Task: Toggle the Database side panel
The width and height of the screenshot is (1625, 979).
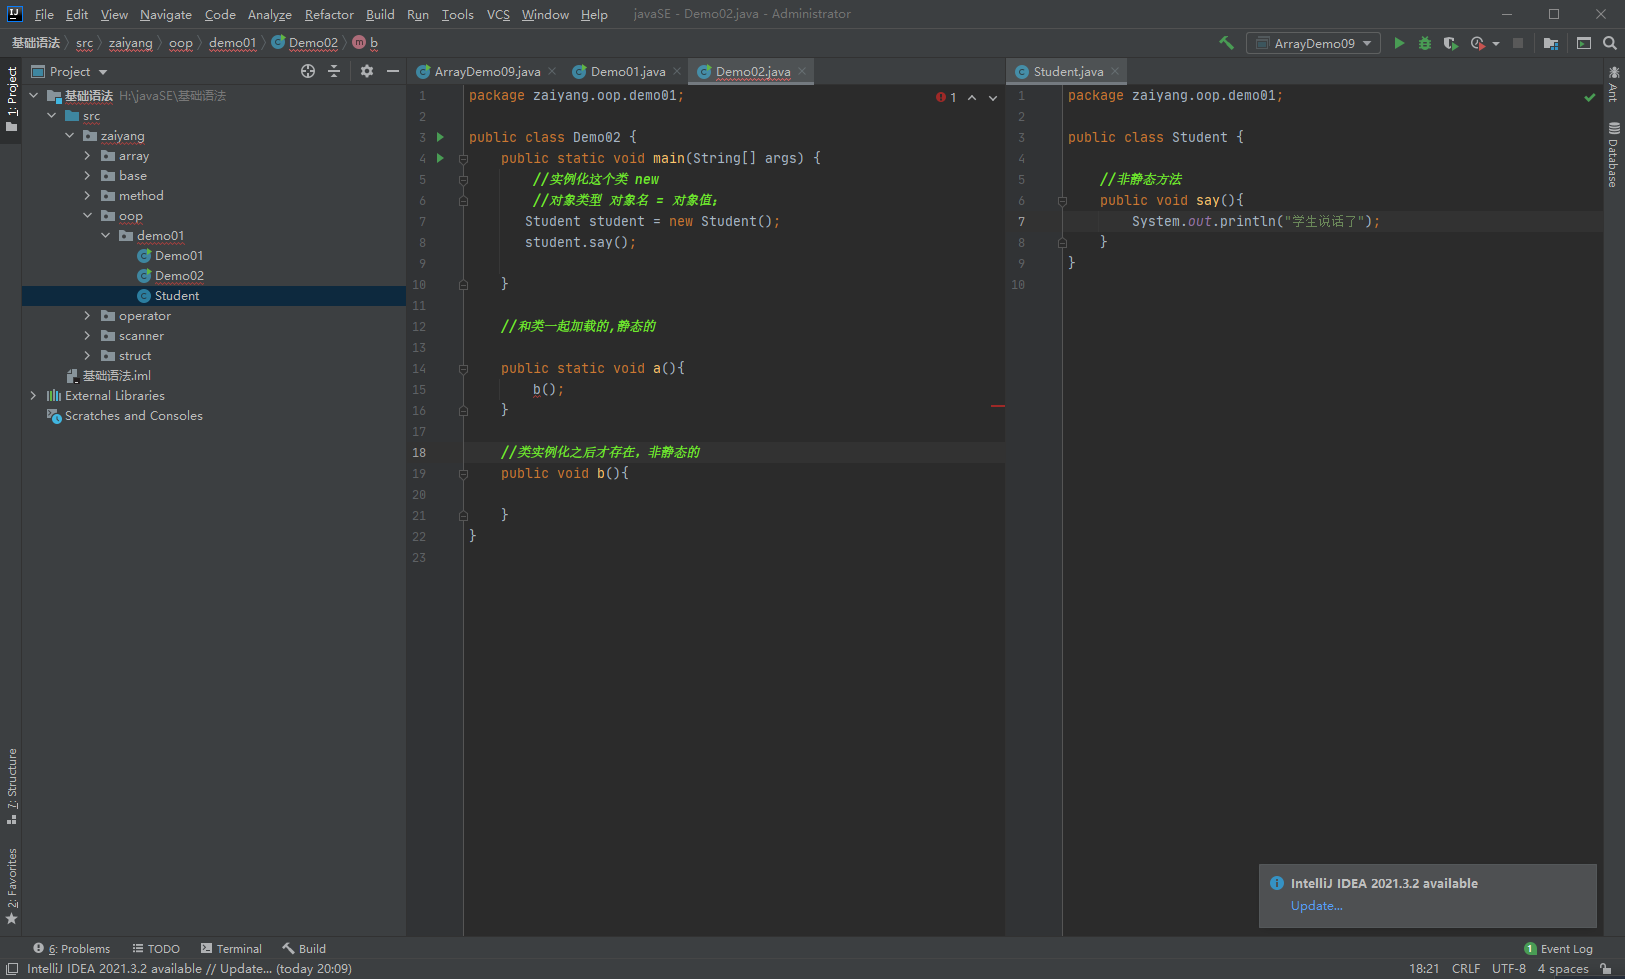Action: coord(1613,155)
